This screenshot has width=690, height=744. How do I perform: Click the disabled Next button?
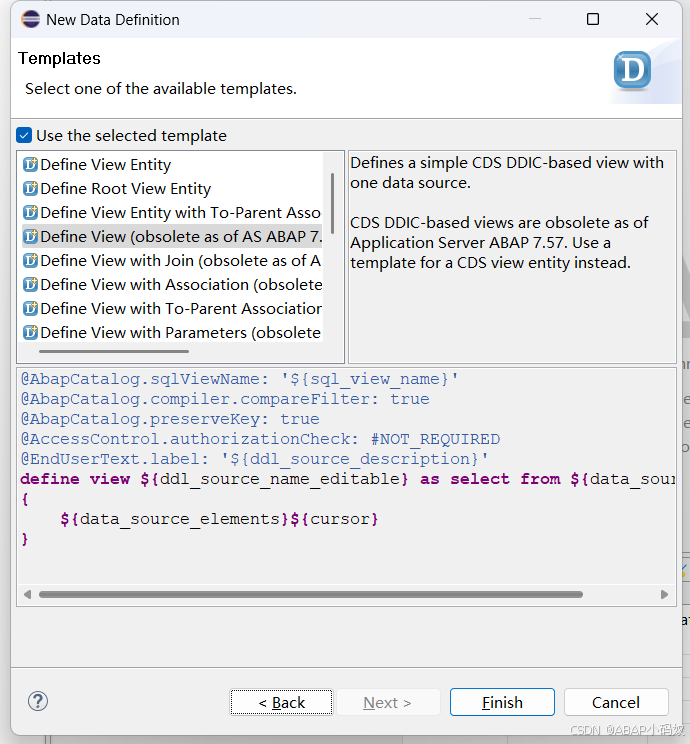coord(387,702)
